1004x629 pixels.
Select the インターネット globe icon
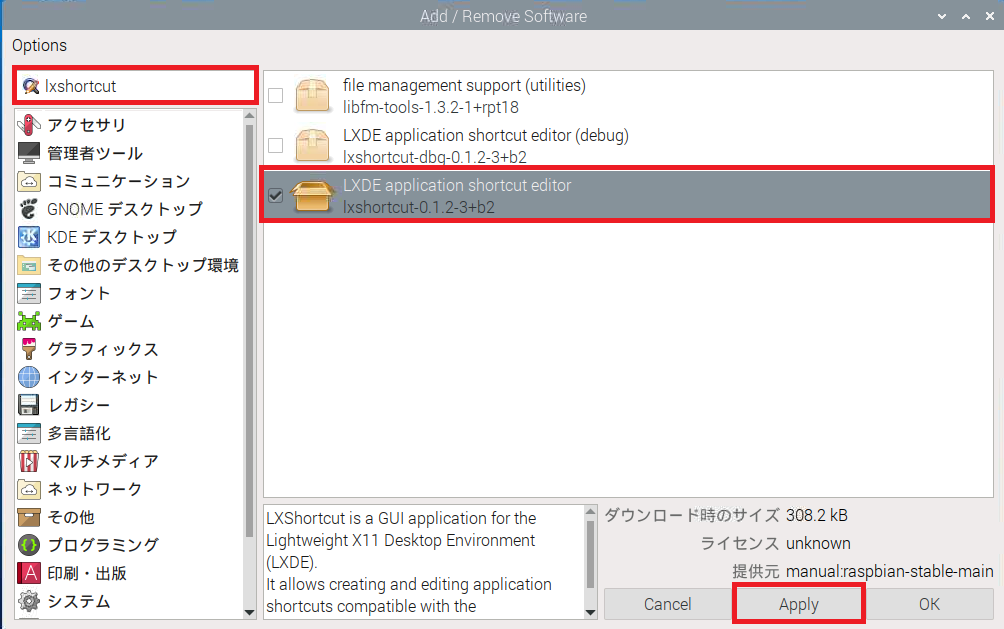(x=29, y=377)
